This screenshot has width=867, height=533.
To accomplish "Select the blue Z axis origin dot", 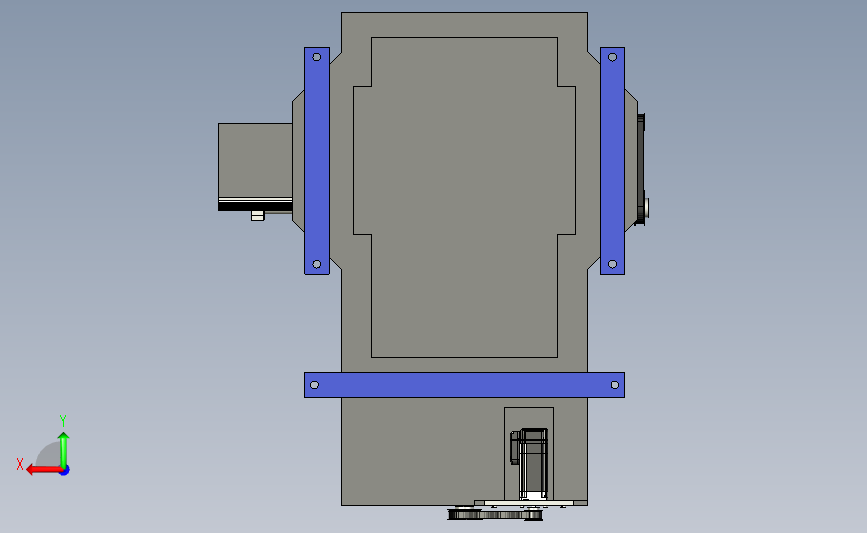I will [65, 471].
